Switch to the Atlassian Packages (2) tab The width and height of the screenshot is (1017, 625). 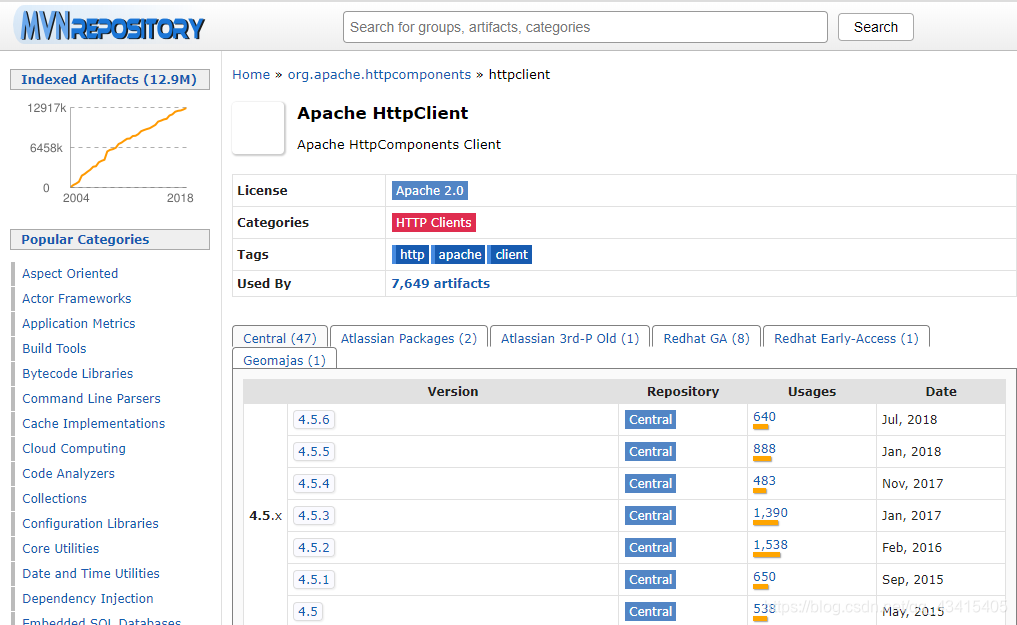pos(409,338)
